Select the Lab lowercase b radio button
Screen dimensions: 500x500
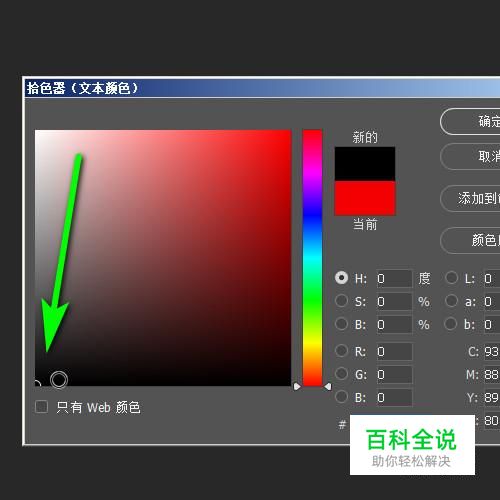(x=451, y=323)
